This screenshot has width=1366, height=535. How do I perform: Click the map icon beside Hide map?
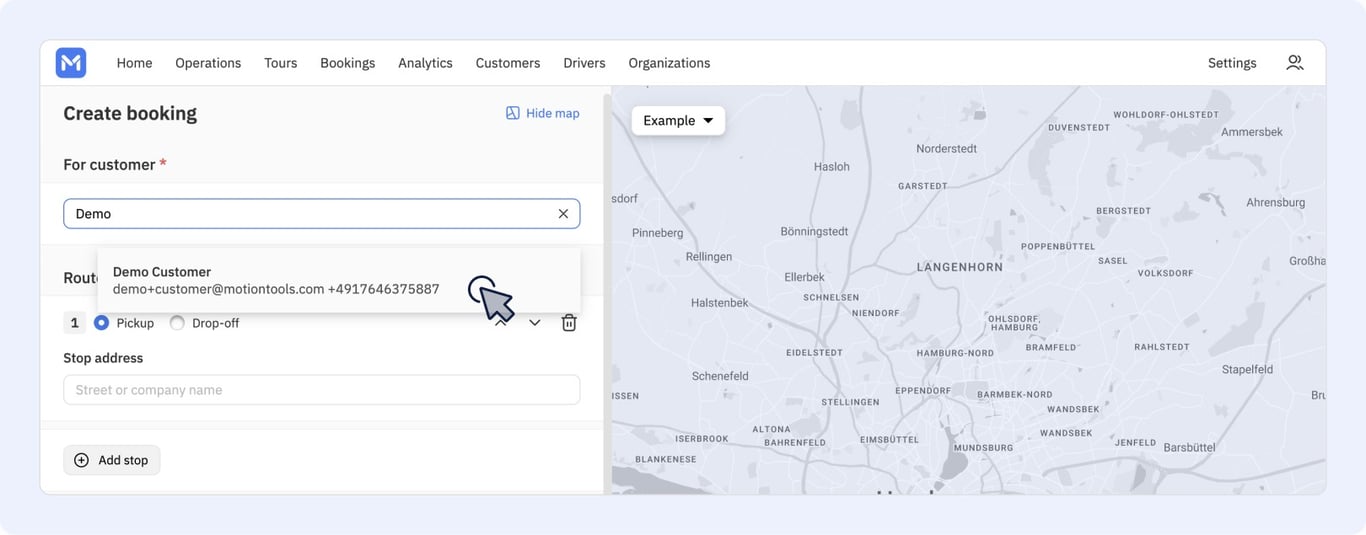tap(513, 113)
